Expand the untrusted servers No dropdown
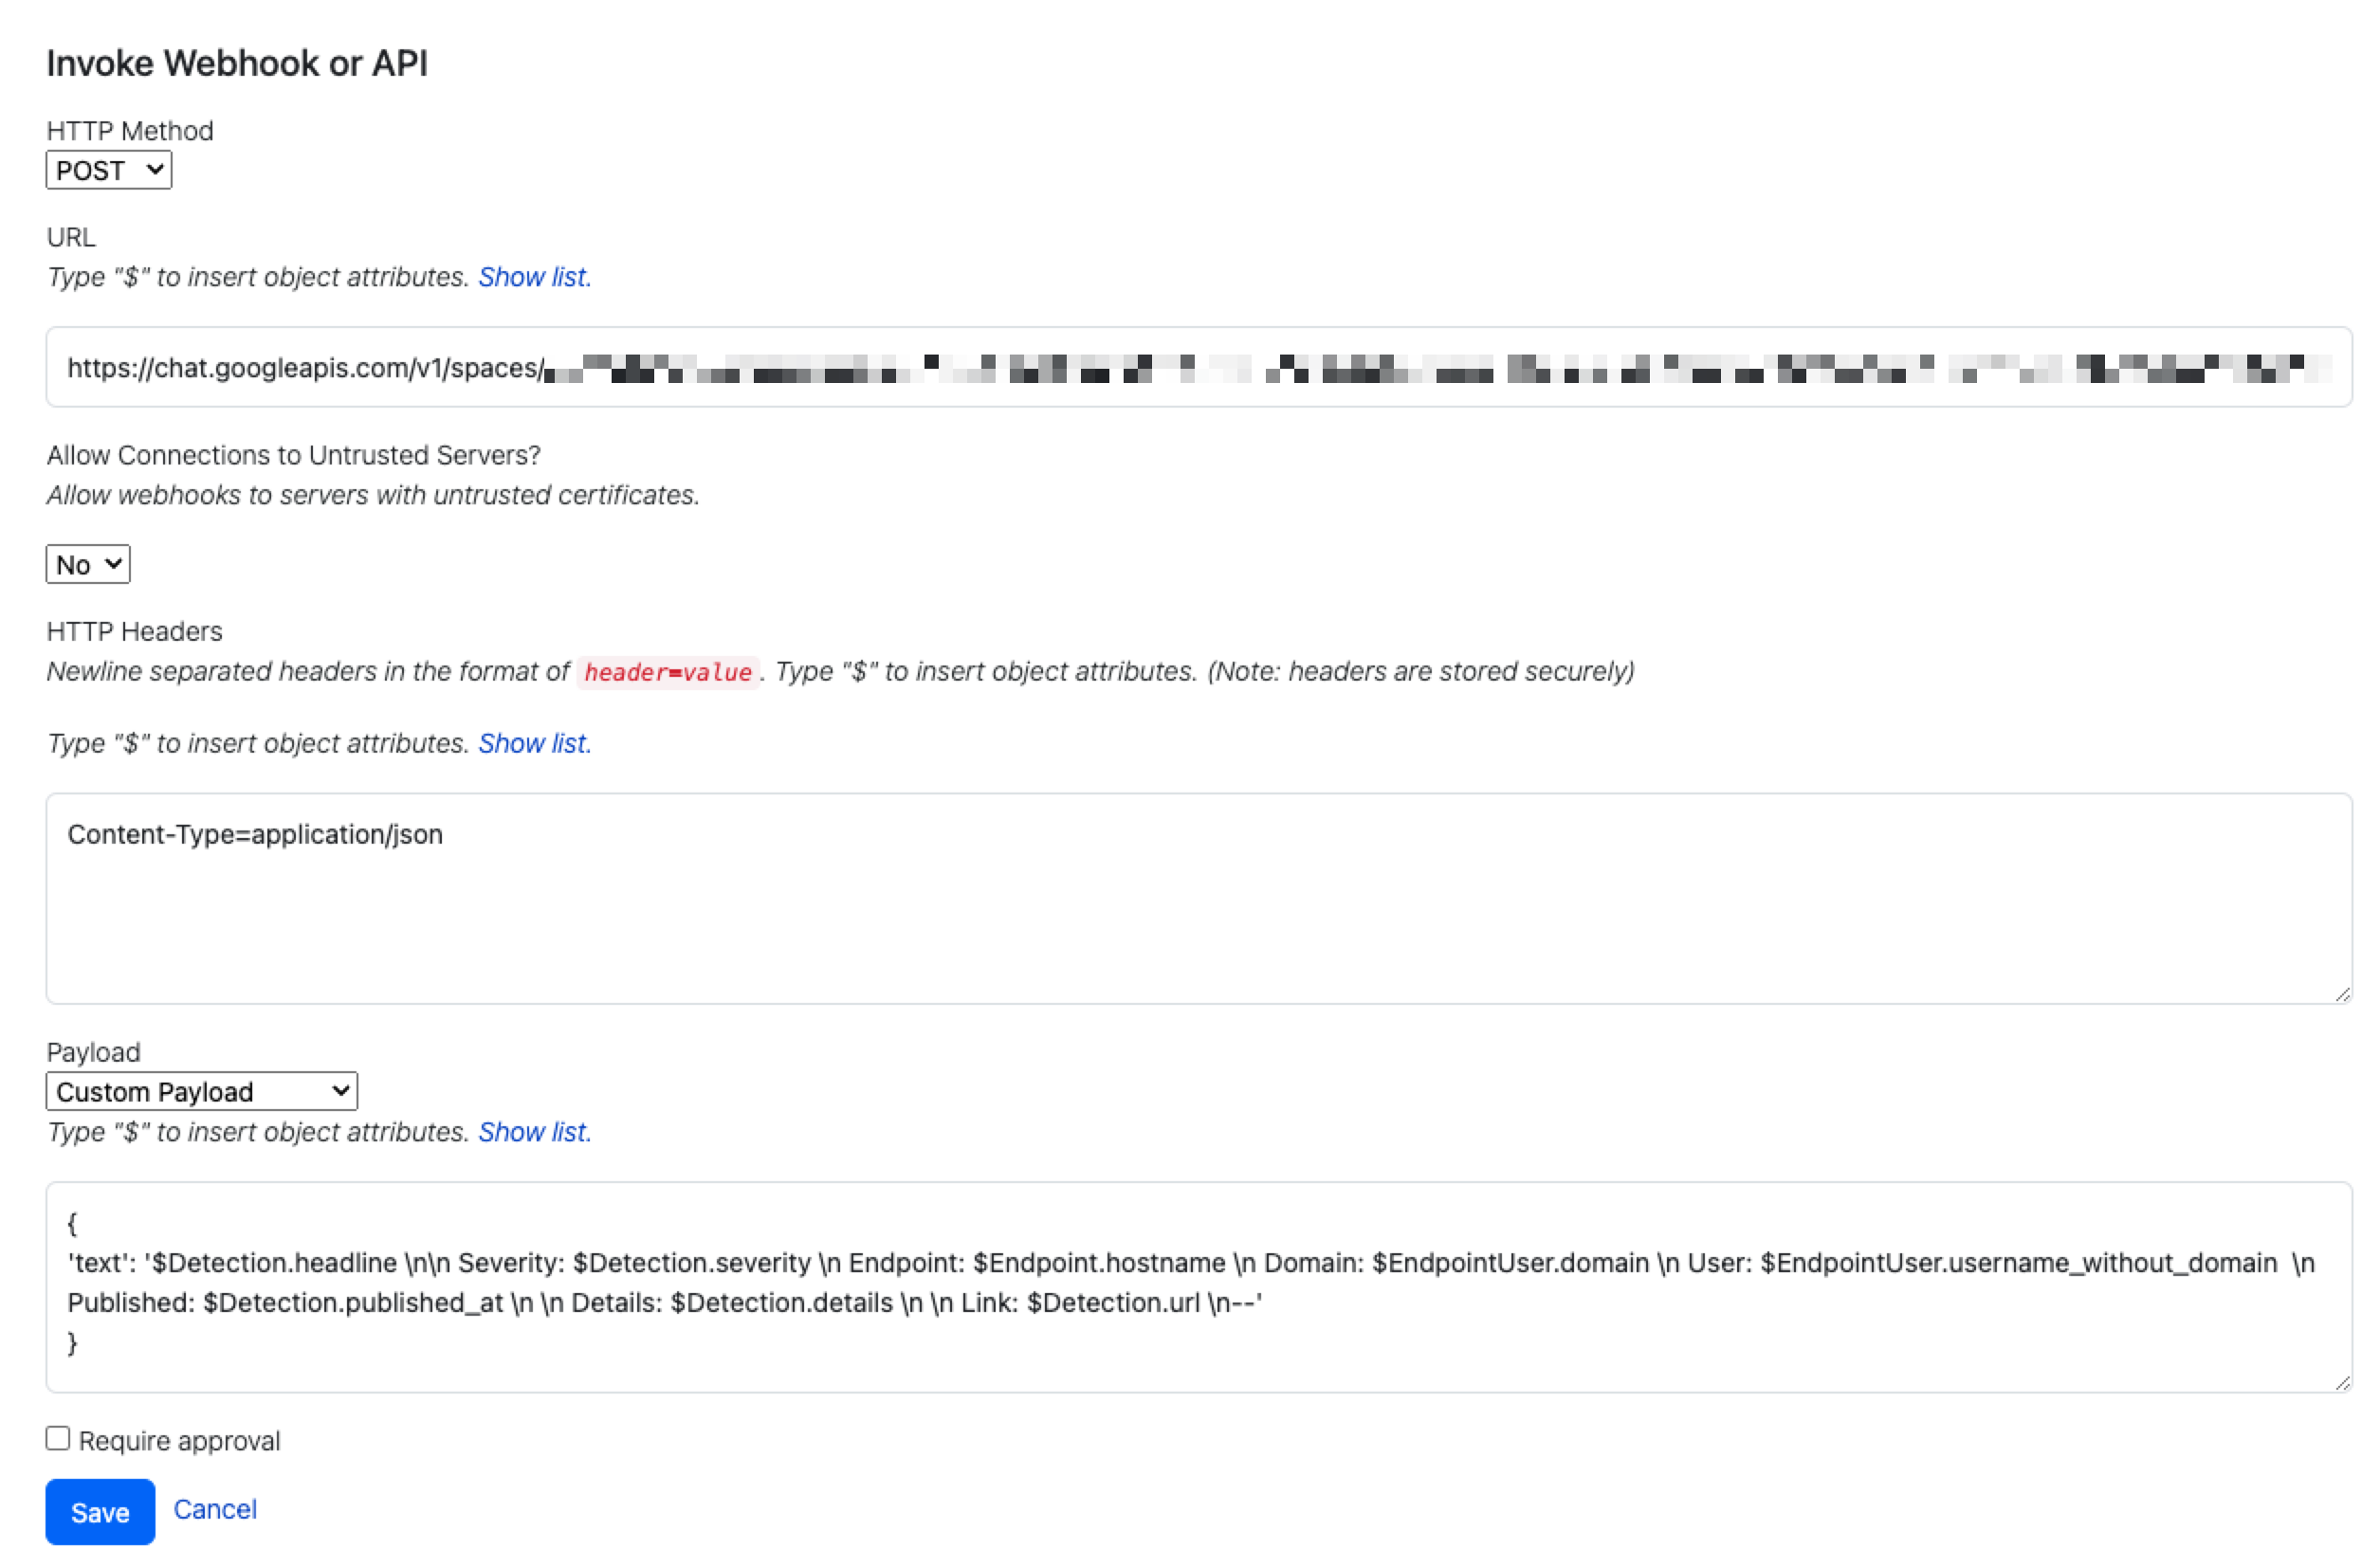 tap(88, 564)
